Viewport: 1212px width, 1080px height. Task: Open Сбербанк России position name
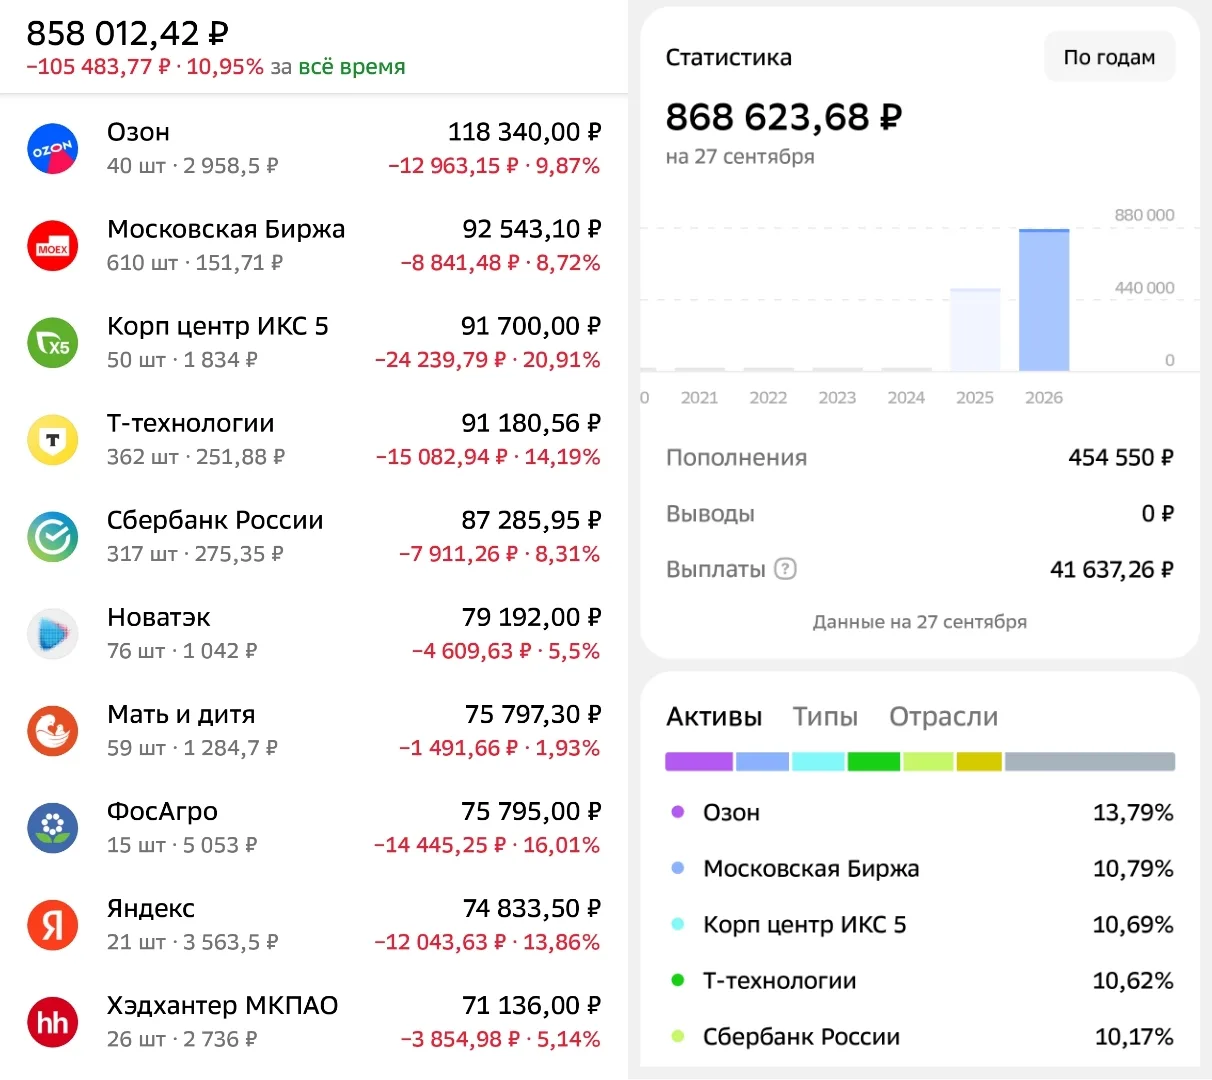[215, 520]
